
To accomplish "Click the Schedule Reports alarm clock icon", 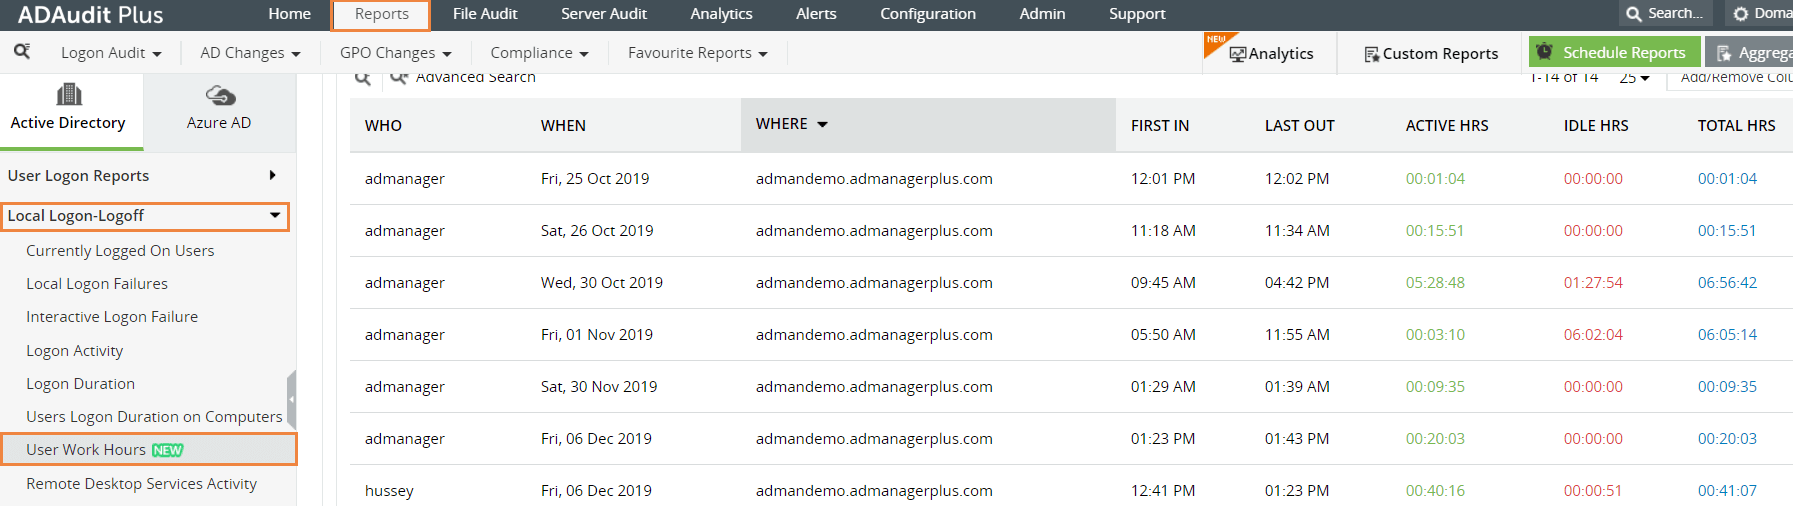I will (x=1545, y=52).
